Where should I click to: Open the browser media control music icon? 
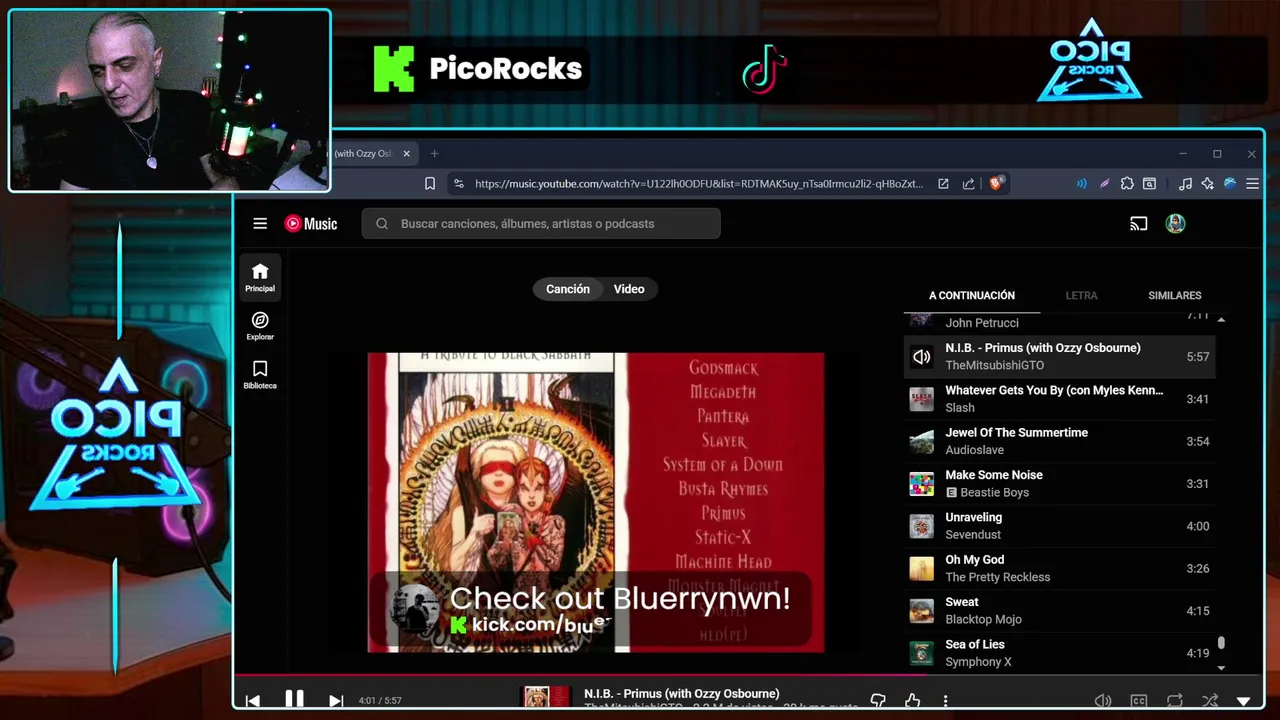1185,184
